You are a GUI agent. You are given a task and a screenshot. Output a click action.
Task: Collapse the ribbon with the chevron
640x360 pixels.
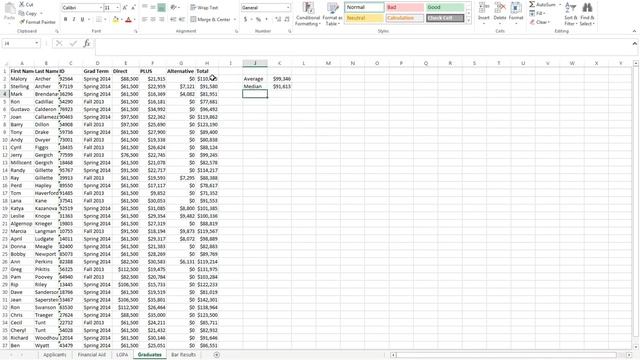click(634, 31)
